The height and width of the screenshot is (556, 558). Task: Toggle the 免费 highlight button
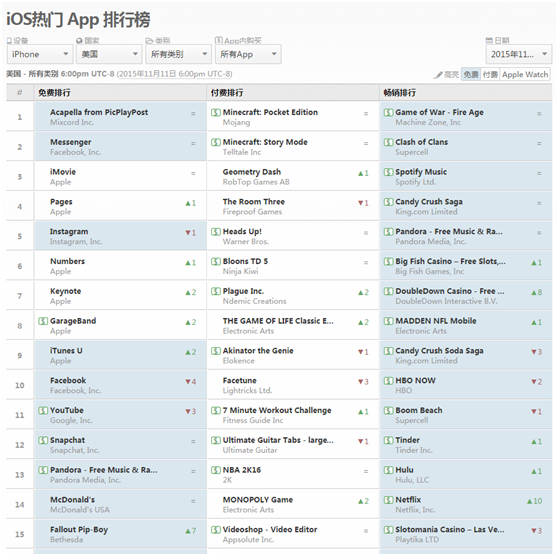(x=471, y=74)
